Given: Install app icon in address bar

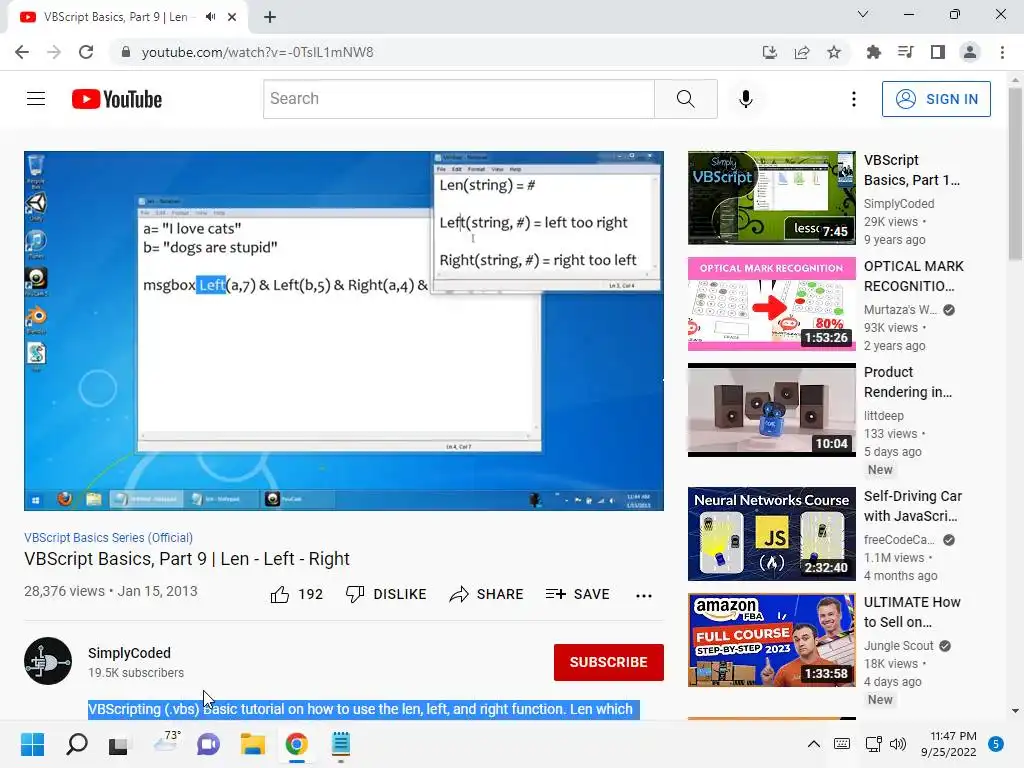Looking at the screenshot, I should tap(770, 52).
